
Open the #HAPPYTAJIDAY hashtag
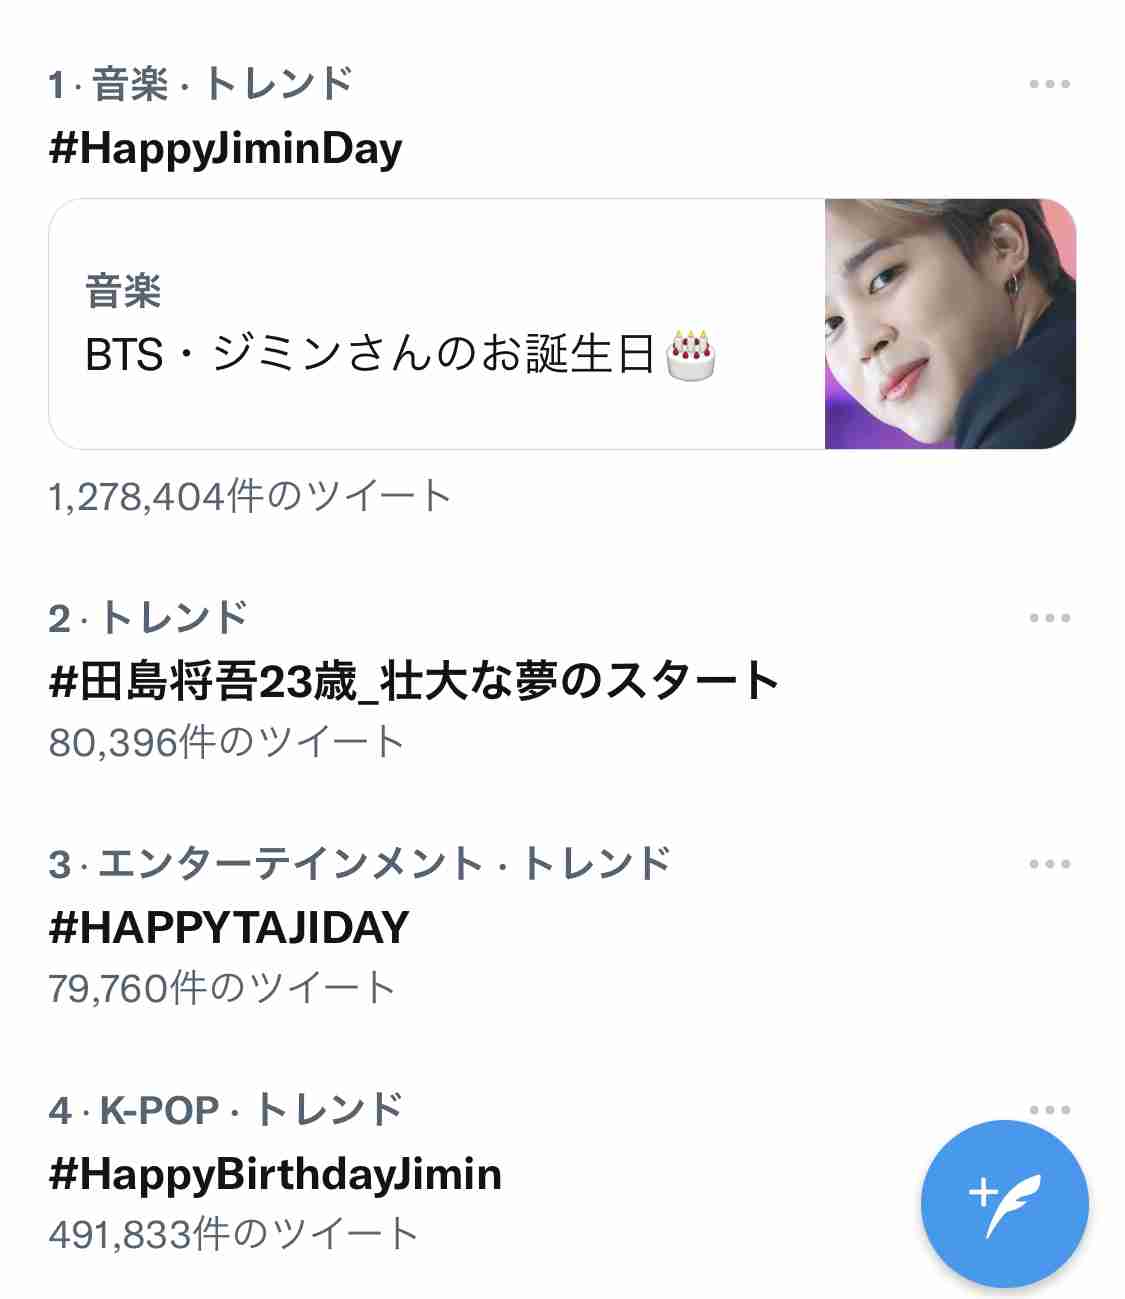[x=229, y=928]
